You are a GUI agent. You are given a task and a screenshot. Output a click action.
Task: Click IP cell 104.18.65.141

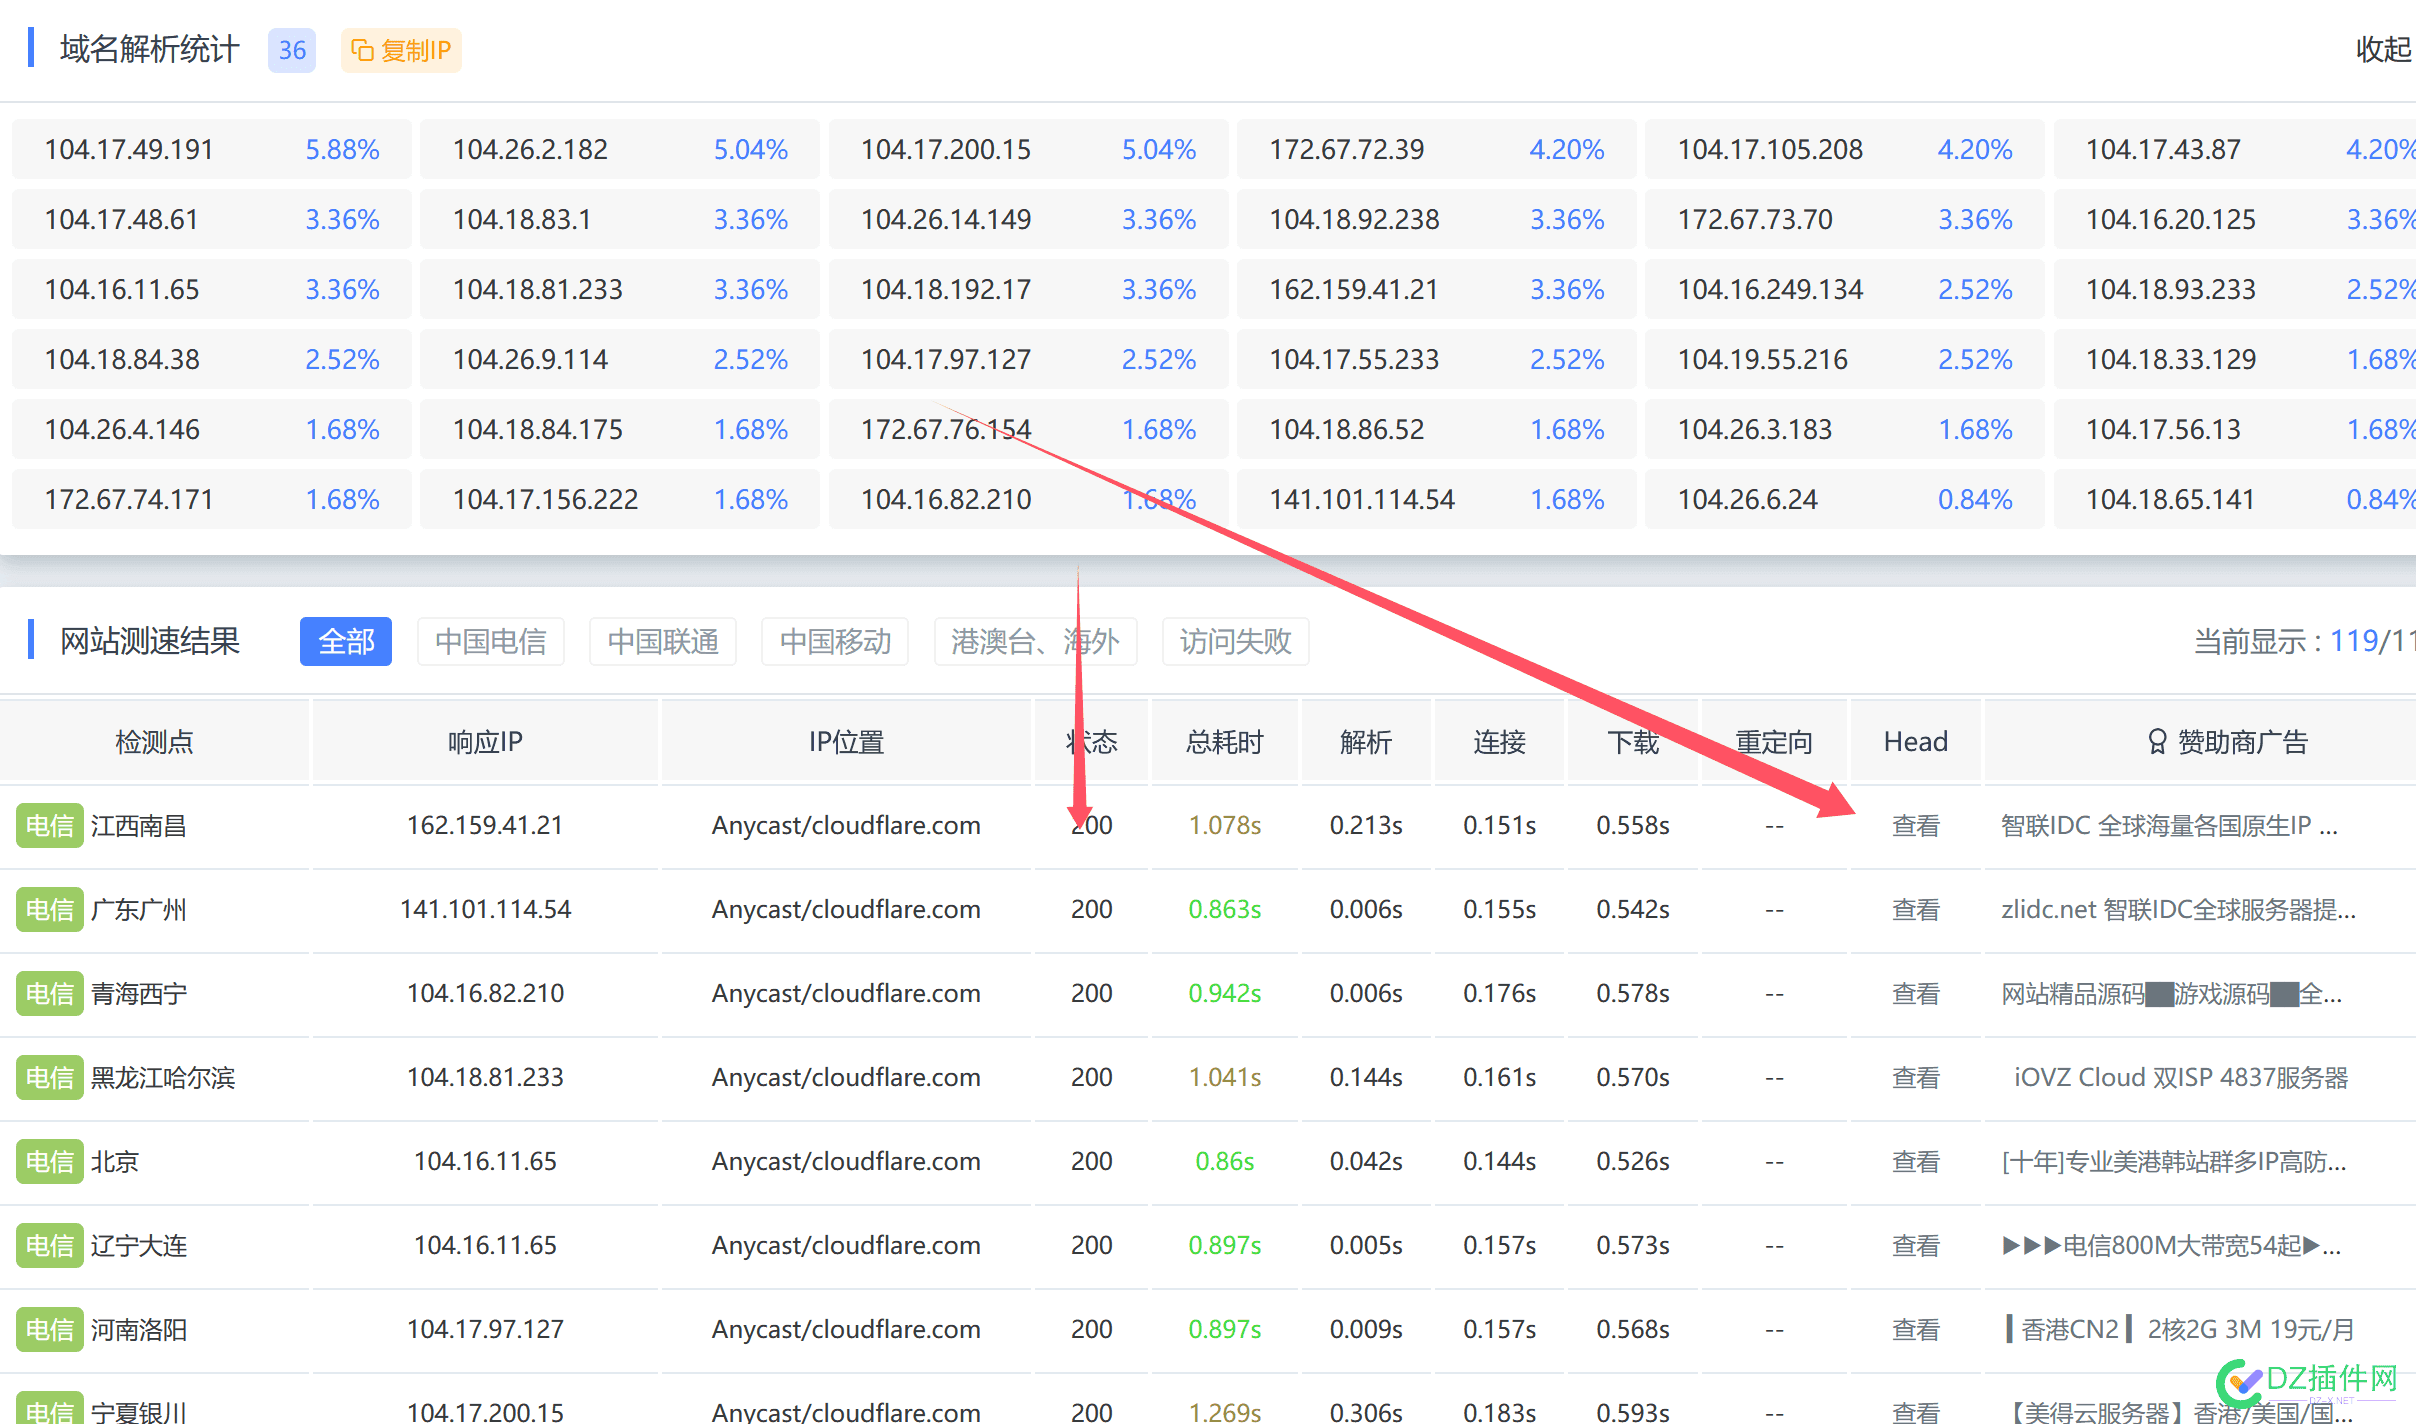pyautogui.click(x=2235, y=499)
